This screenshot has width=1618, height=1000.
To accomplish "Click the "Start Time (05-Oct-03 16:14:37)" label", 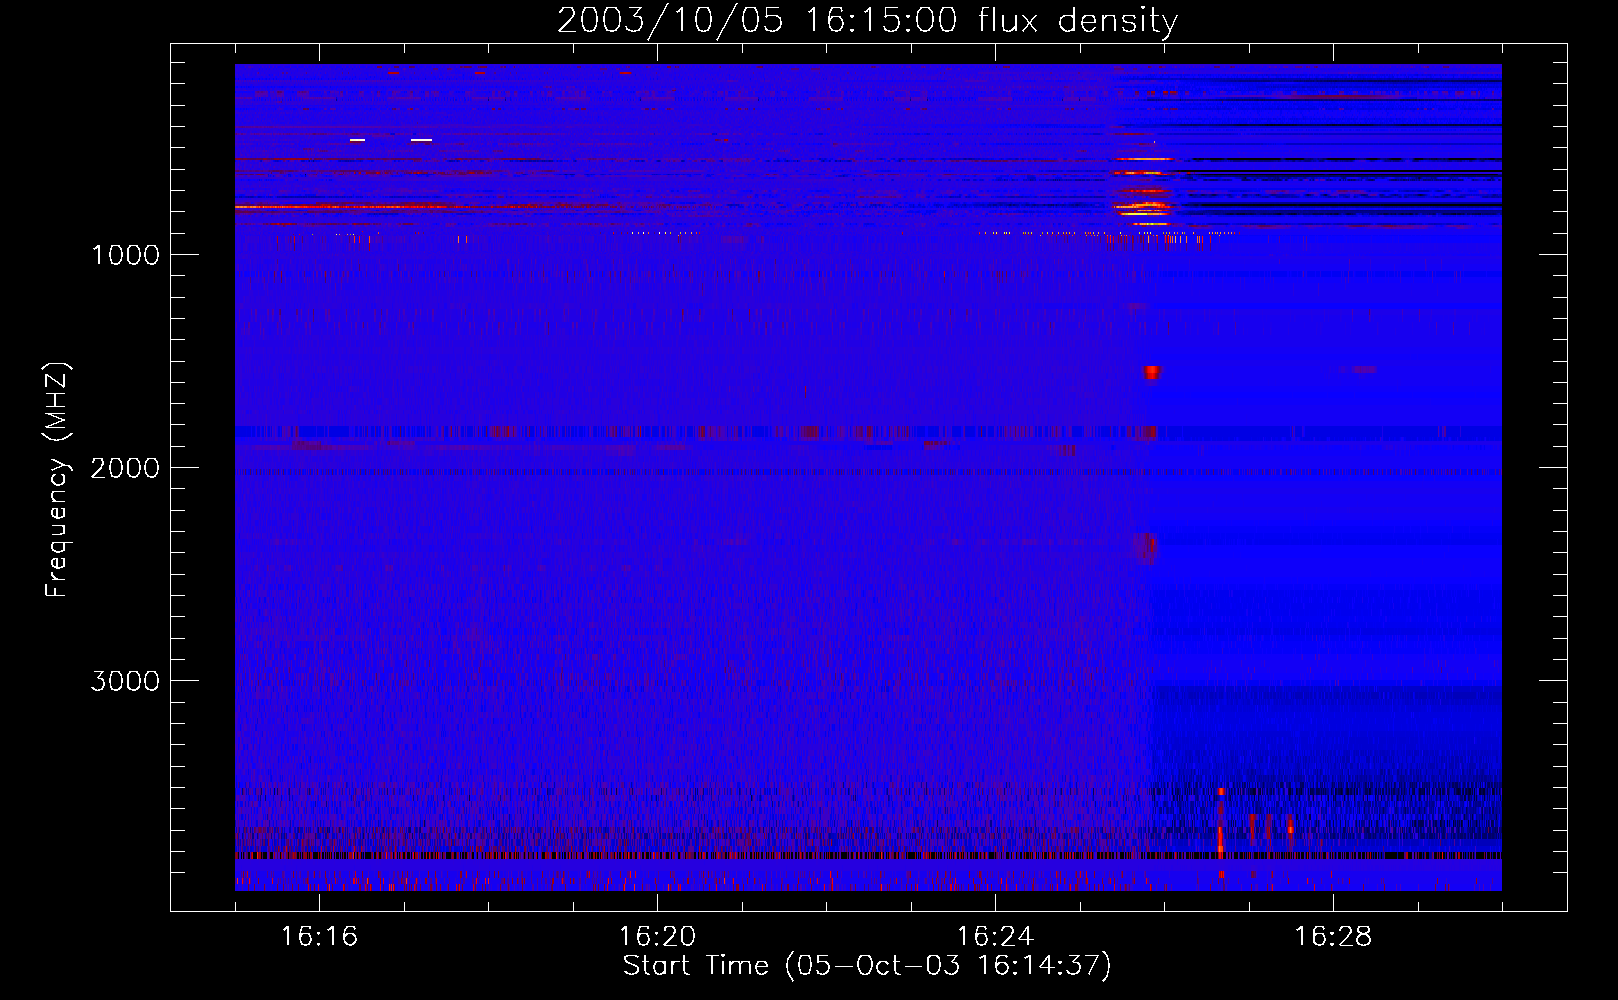I will 867,966.
